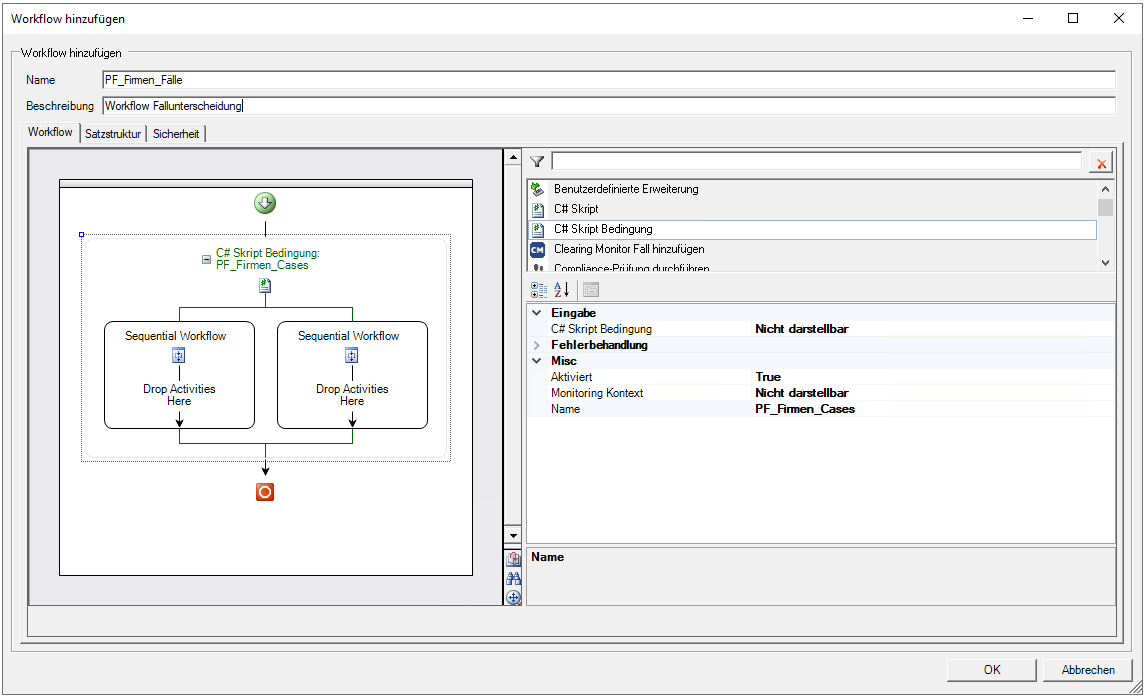This screenshot has width=1146, height=699.
Task: Click the binoculars find icon
Action: 514,578
